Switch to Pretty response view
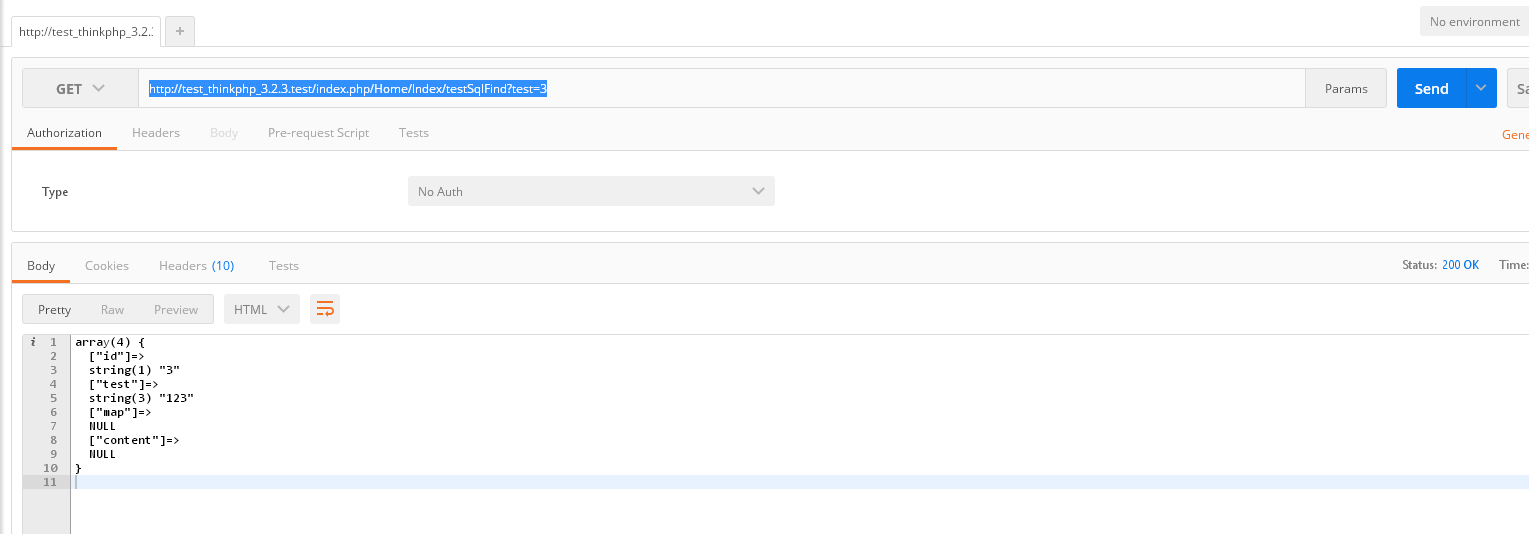This screenshot has height=534, width=1529. 55,309
